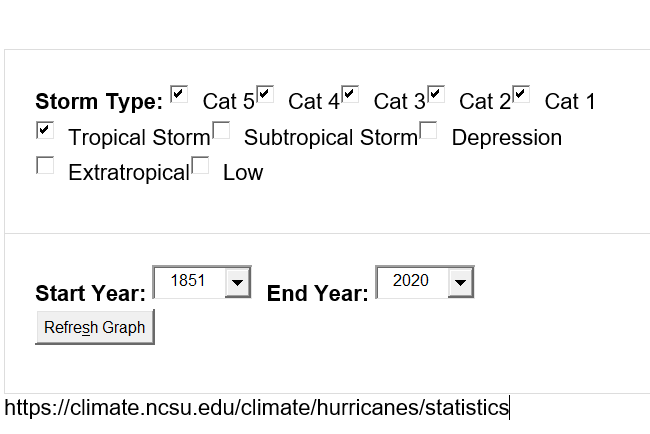Click the Depression label text
This screenshot has width=650, height=434.
tap(506, 138)
